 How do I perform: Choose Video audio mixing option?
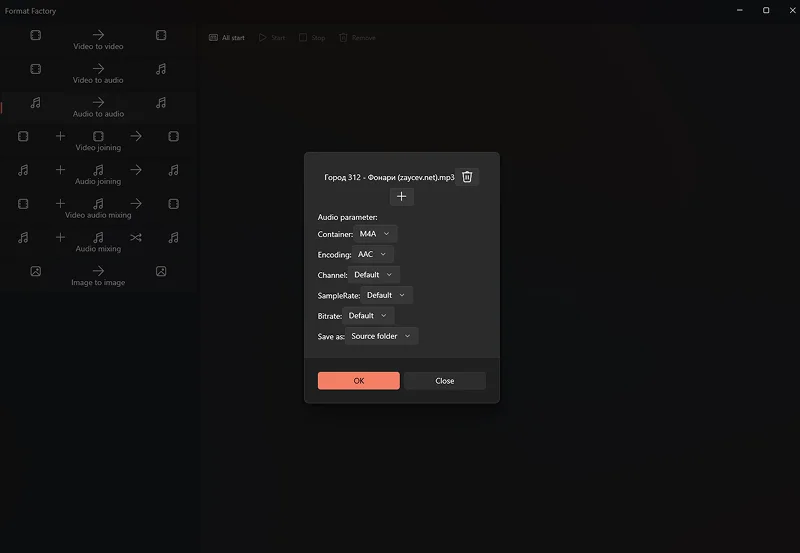point(98,209)
